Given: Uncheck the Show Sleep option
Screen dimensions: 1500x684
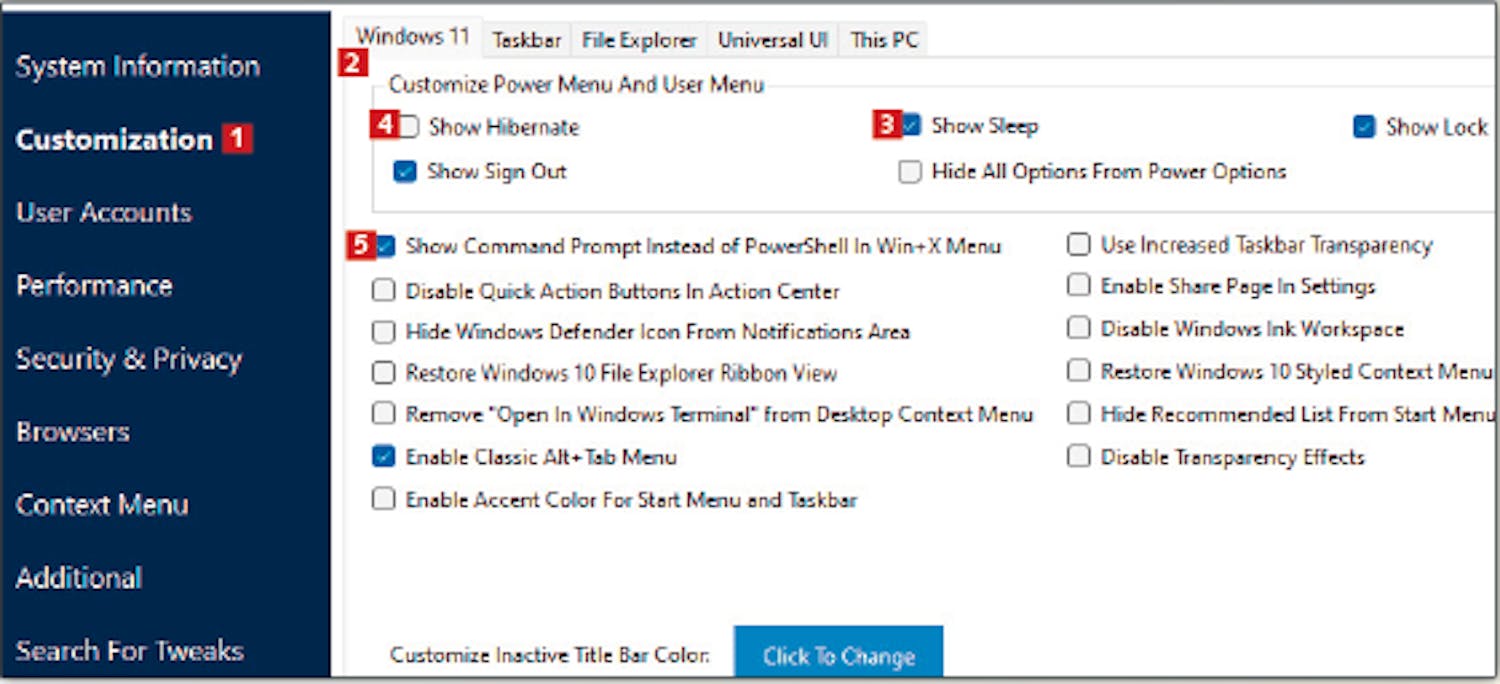Looking at the screenshot, I should (911, 126).
